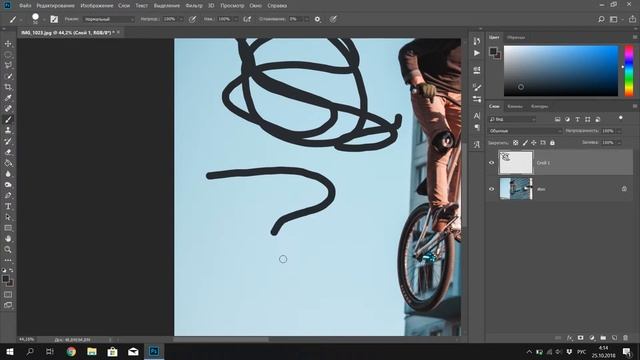Open the Фильтр menu
Screen dimensions: 640x360
point(194,6)
